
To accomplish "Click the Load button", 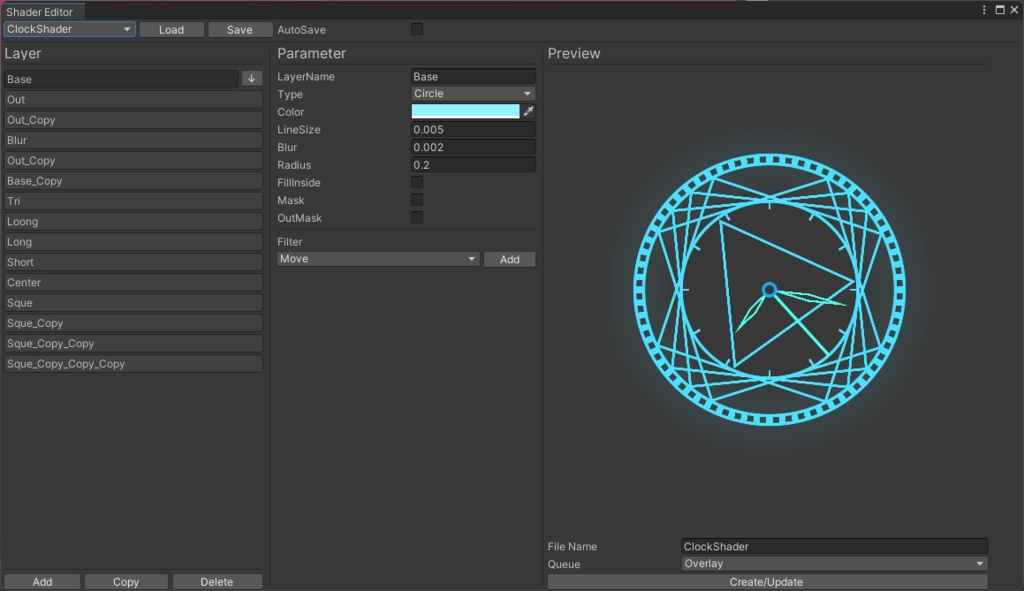I will coord(171,29).
